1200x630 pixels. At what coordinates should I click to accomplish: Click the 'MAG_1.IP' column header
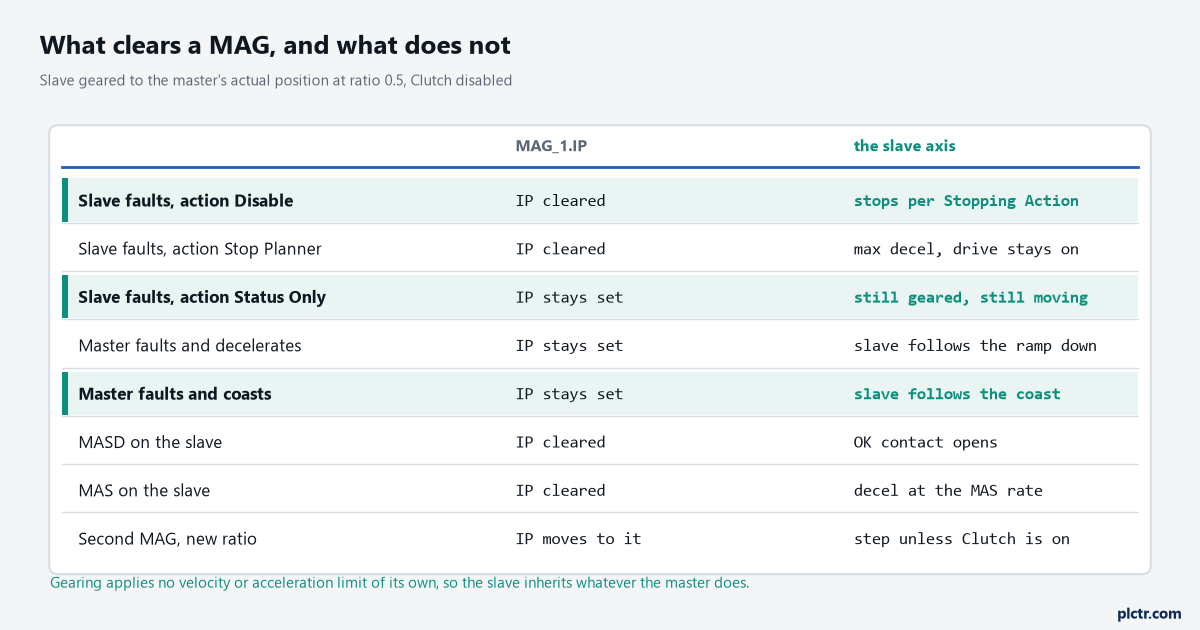pyautogui.click(x=551, y=146)
